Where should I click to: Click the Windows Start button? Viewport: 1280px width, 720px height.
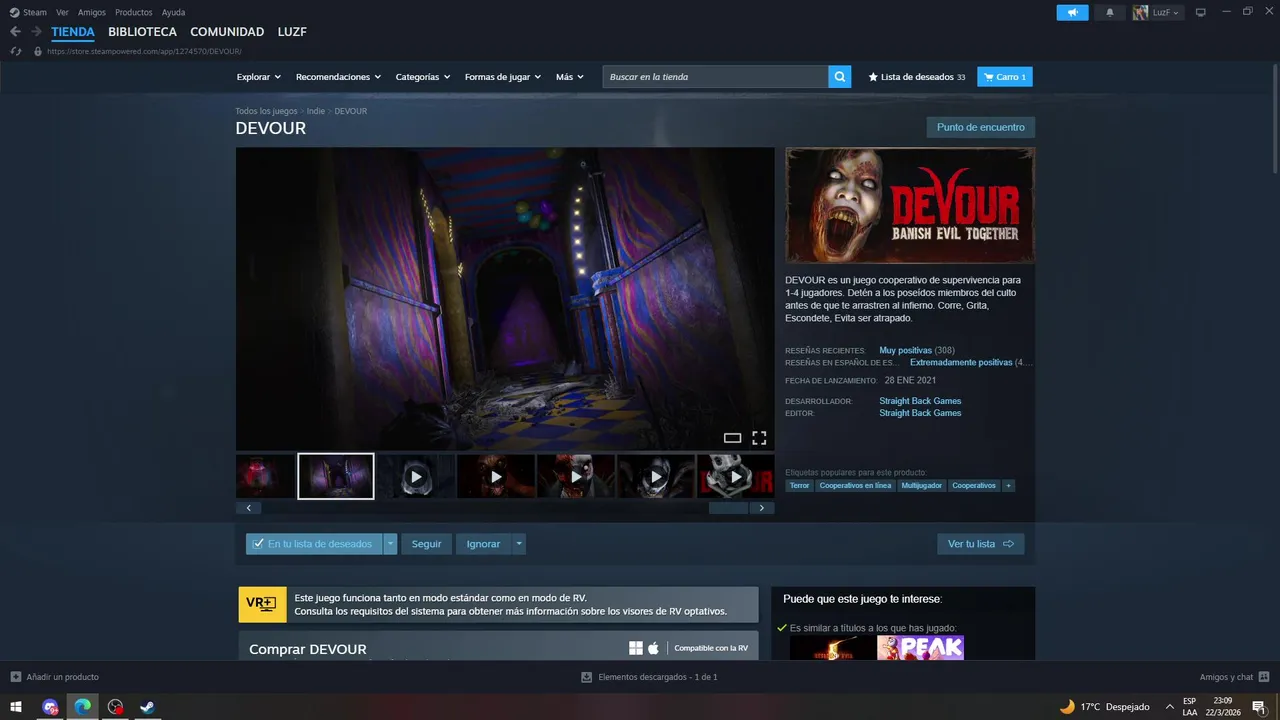coord(16,707)
